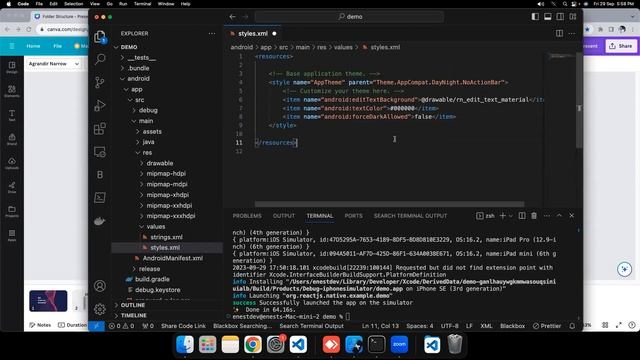This screenshot has width=640, height=360.
Task: Collapse the android folder
Action: pyautogui.click(x=138, y=79)
